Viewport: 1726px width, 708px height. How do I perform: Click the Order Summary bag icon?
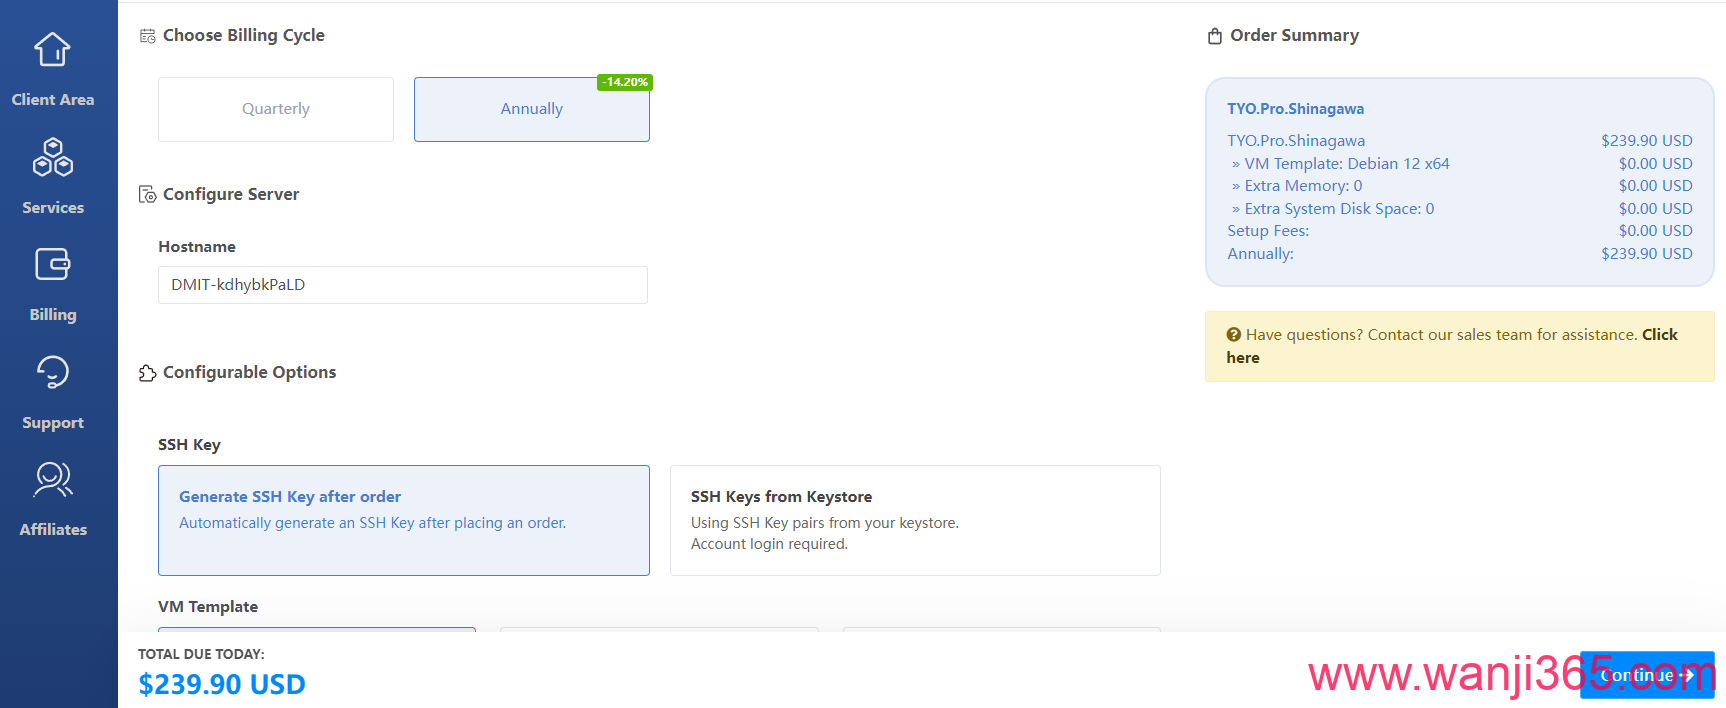click(x=1215, y=36)
